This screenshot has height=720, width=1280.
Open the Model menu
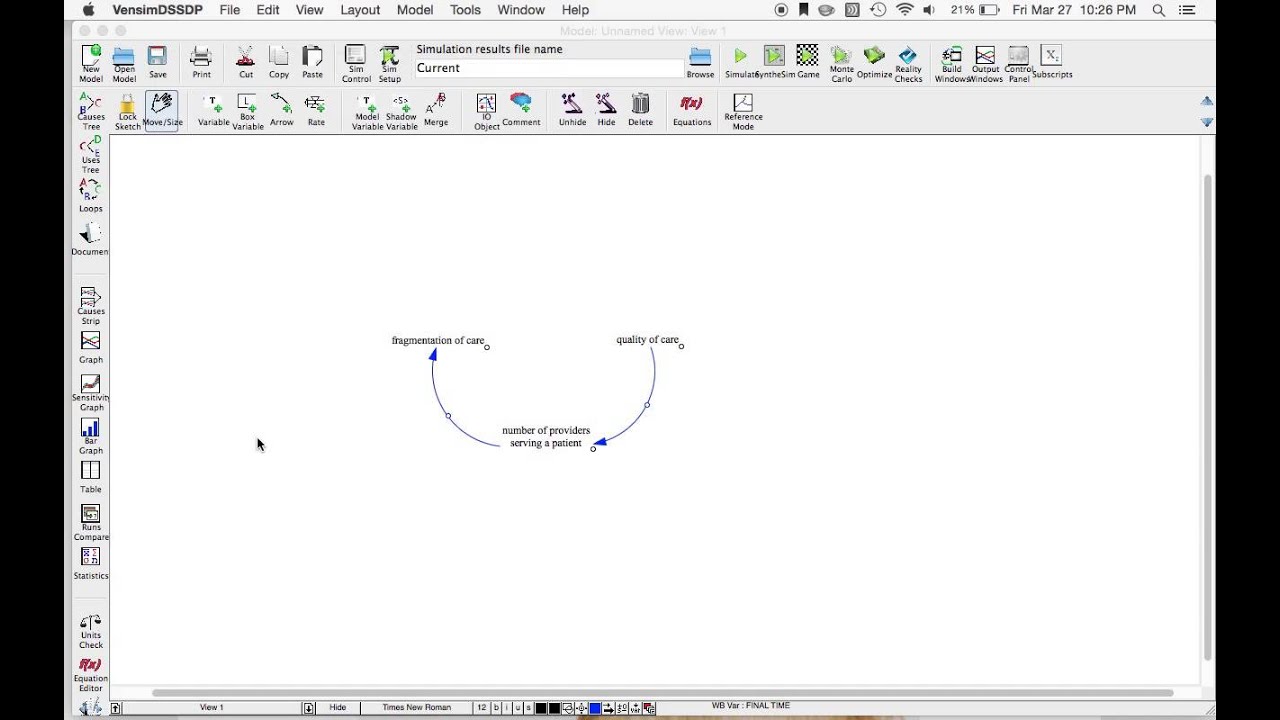tap(415, 10)
